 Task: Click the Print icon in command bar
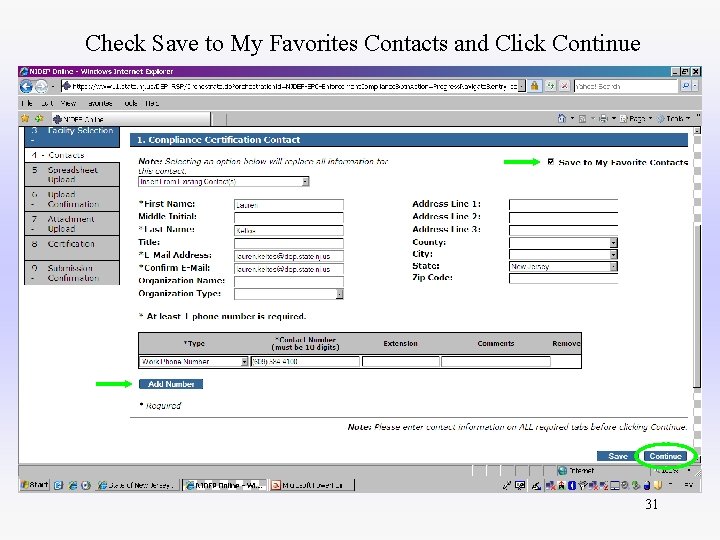(x=603, y=118)
